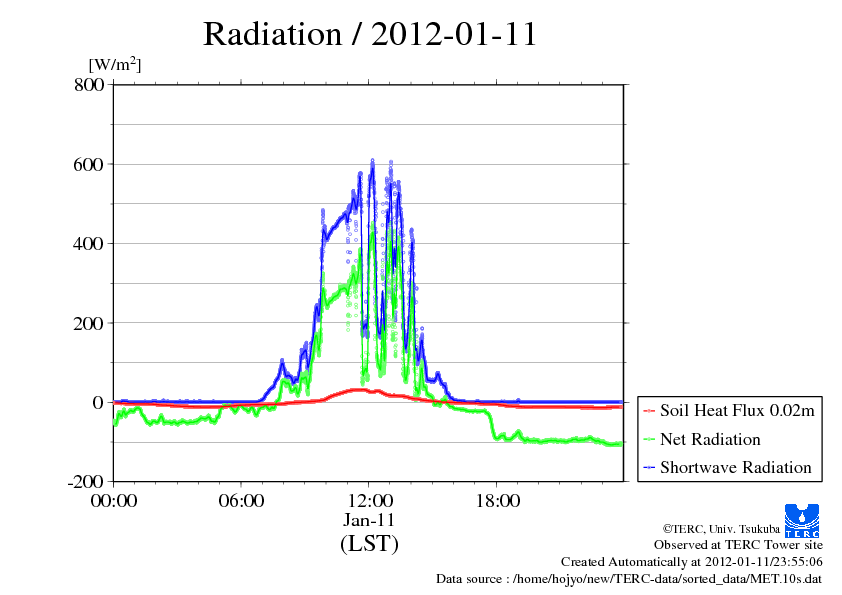Viewport: 842px width, 595px height.
Task: Click the '©TERC, Univ. Tsukuba' copyright text
Action: [721, 529]
